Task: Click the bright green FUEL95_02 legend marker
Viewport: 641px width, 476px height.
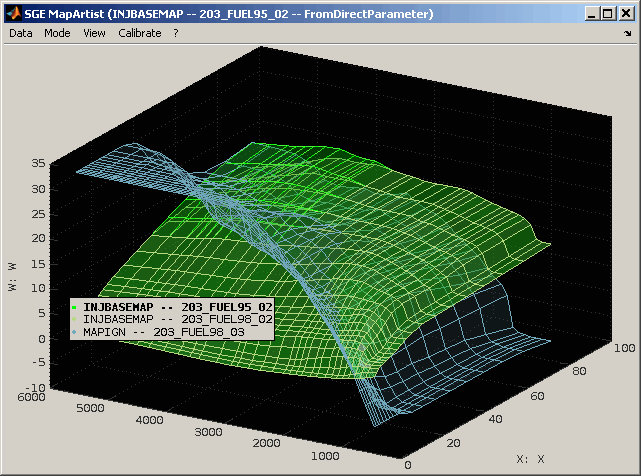Action: pos(74,307)
